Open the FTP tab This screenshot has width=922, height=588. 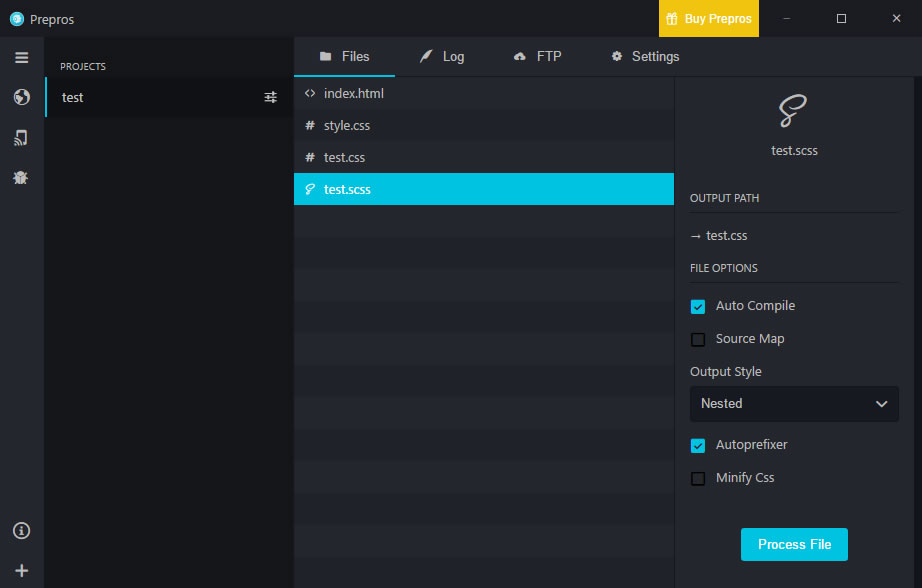coord(537,56)
